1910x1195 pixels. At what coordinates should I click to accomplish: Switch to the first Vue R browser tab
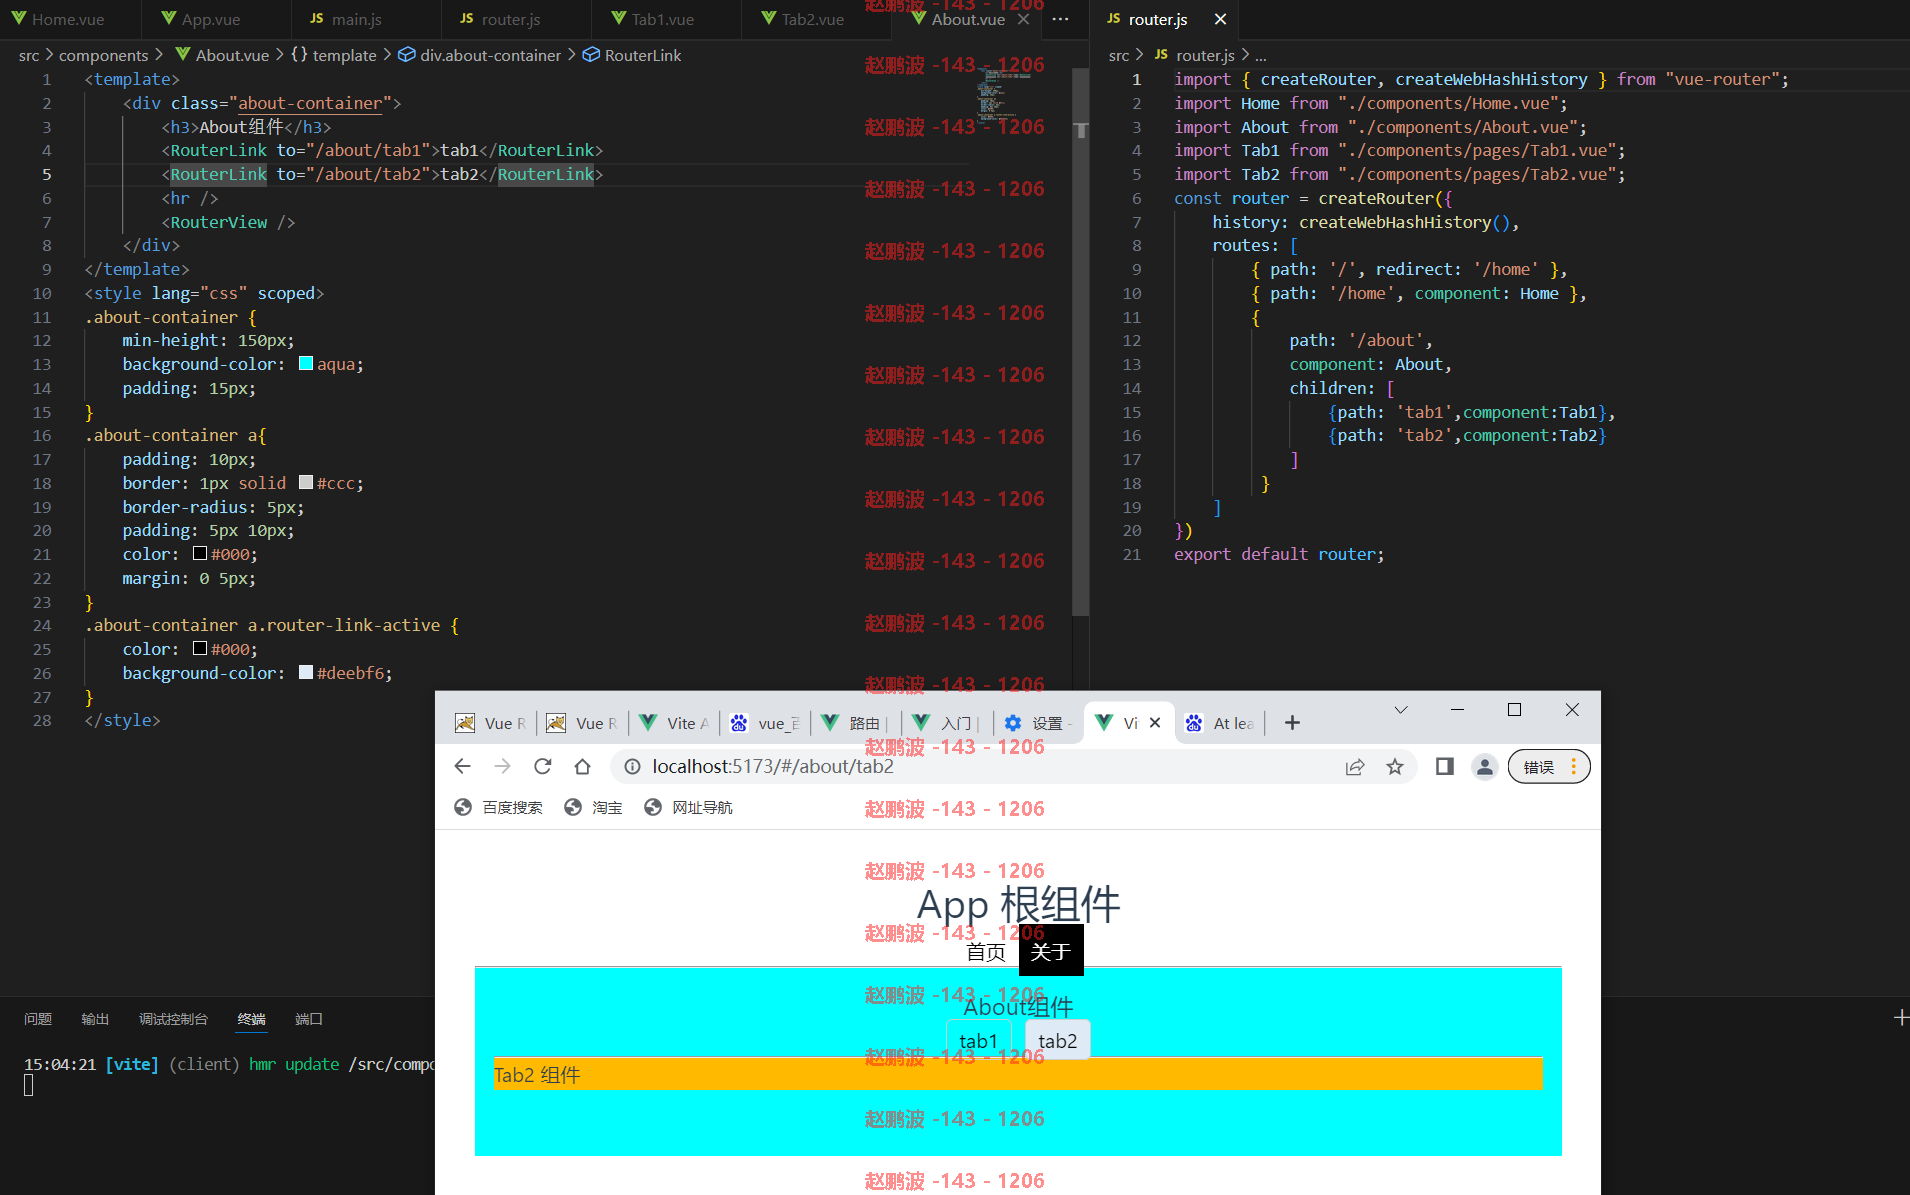[x=490, y=723]
